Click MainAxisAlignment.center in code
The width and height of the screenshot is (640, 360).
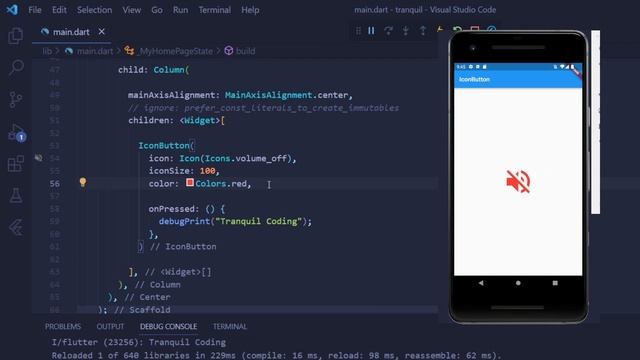tap(287, 95)
